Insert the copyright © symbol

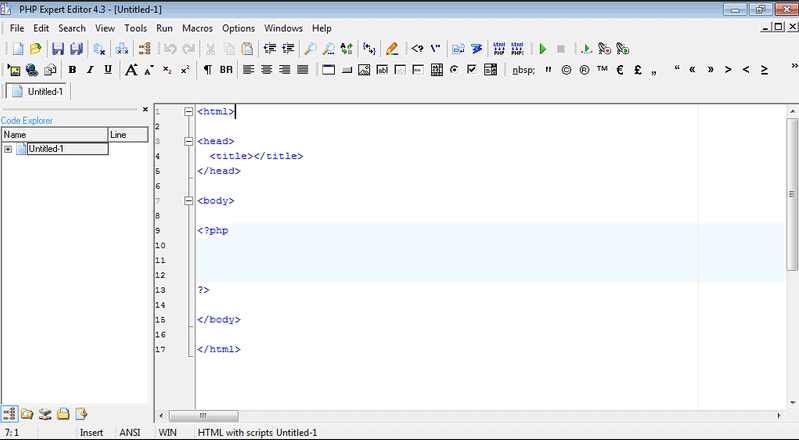[566, 70]
